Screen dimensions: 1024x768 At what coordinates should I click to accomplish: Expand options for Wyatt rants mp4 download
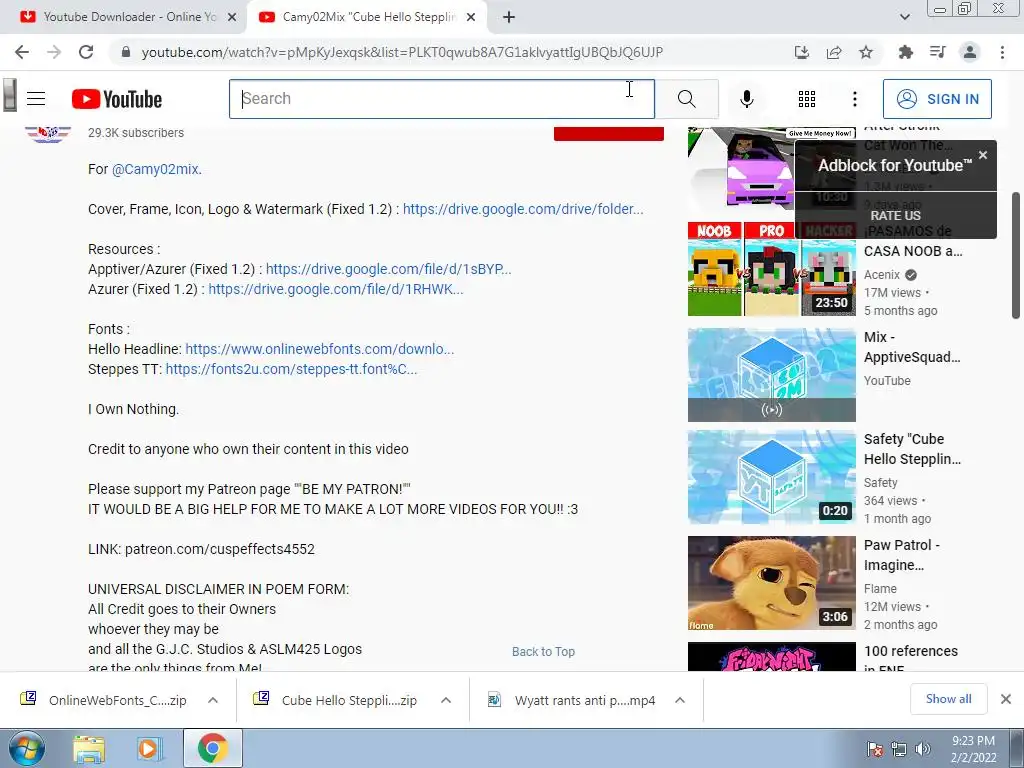pos(680,700)
